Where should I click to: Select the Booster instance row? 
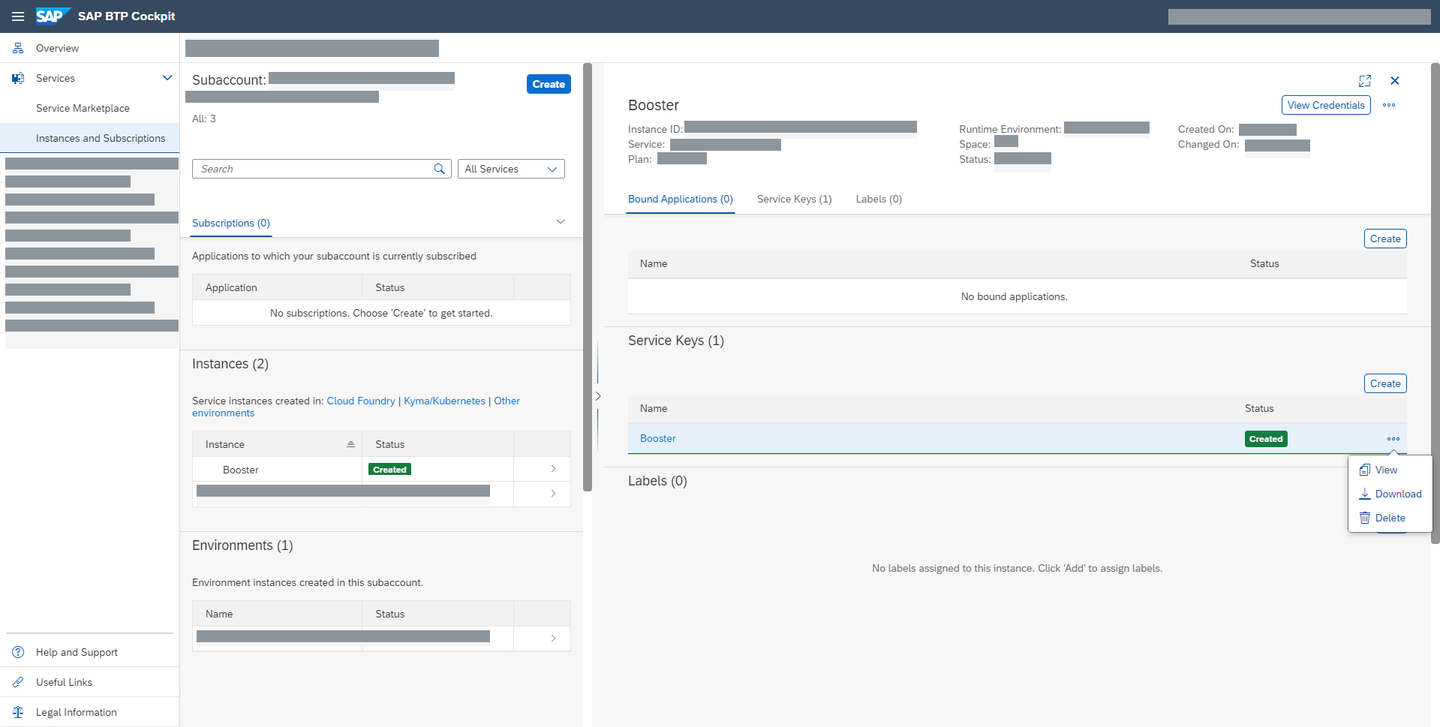(381, 469)
